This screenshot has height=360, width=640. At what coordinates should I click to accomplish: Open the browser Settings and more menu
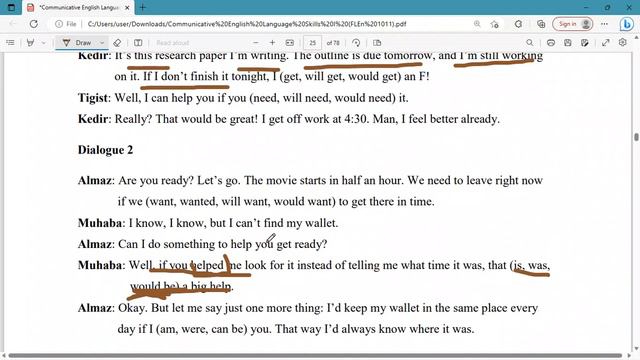pos(604,24)
